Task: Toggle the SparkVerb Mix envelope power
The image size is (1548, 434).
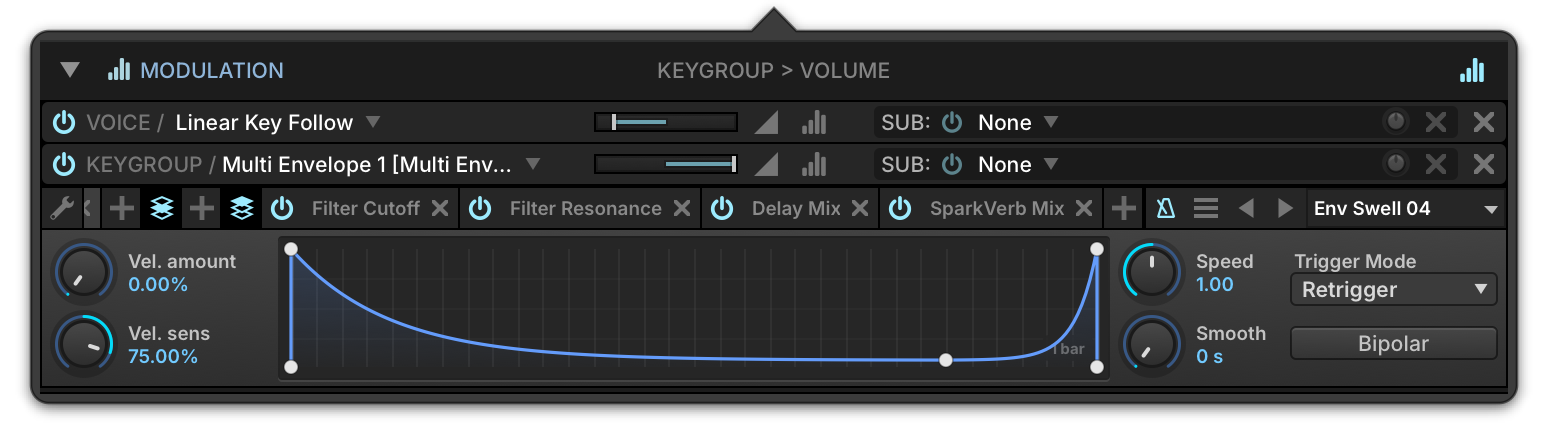Action: click(x=901, y=208)
